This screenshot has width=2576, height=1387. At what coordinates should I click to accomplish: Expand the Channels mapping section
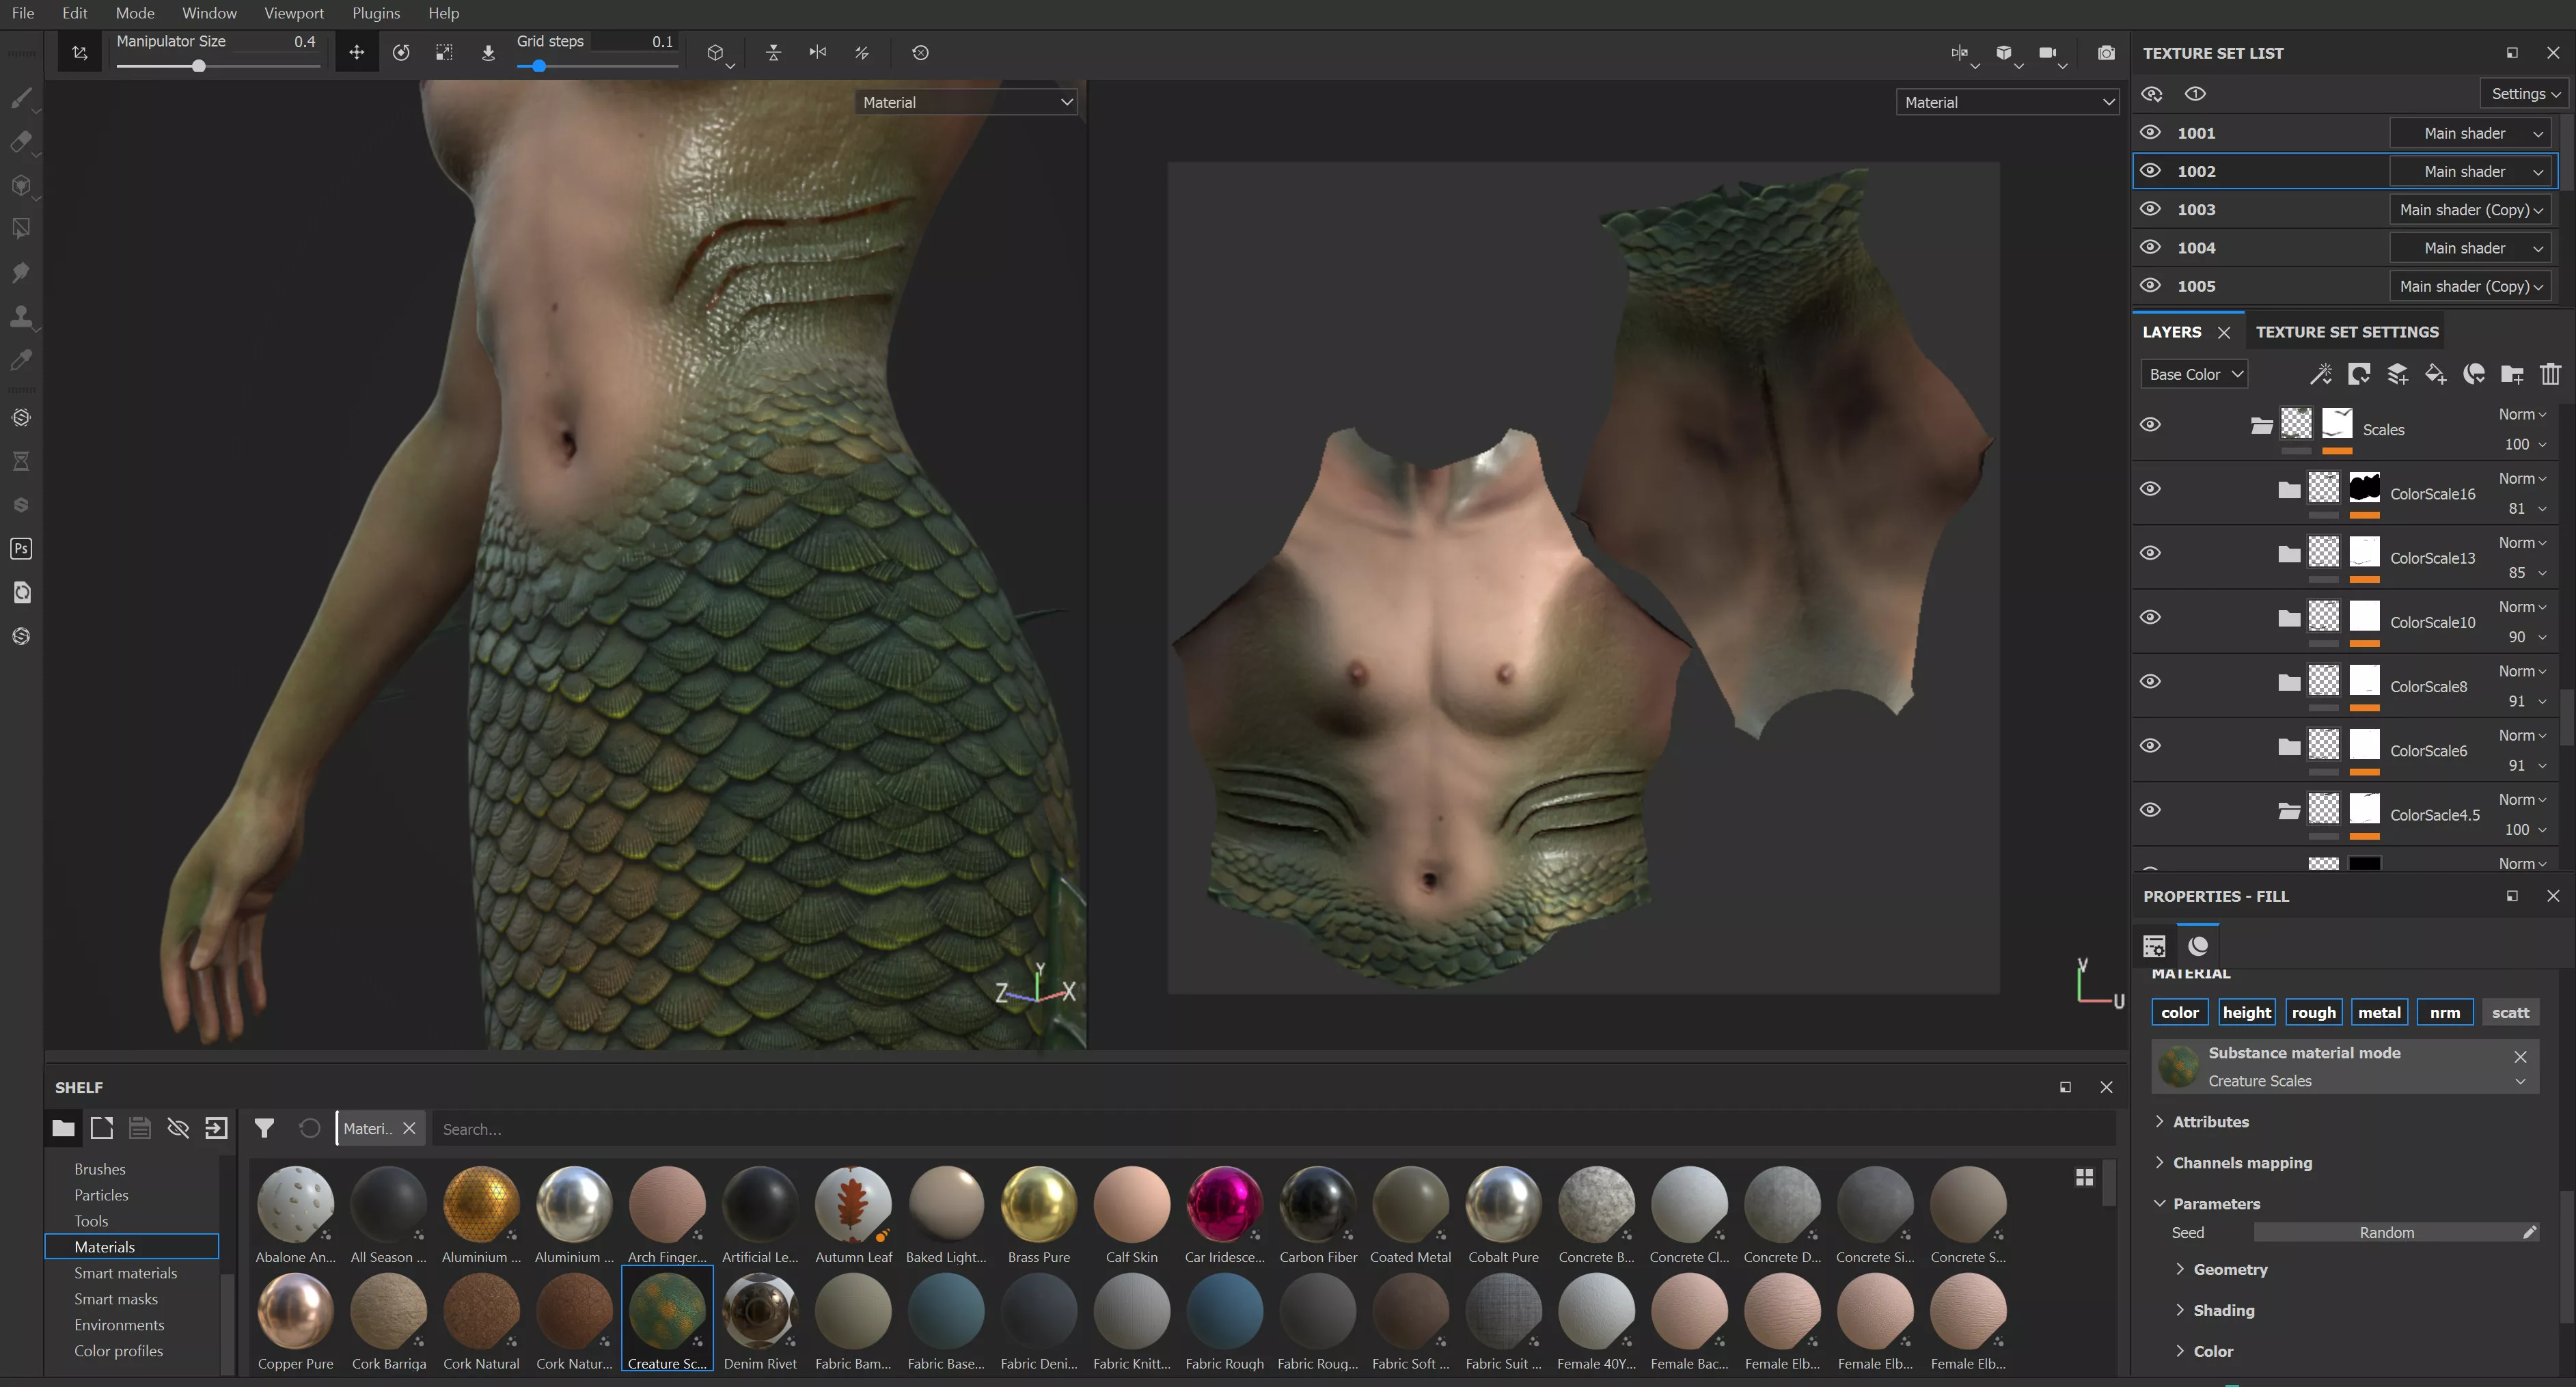click(2241, 1162)
